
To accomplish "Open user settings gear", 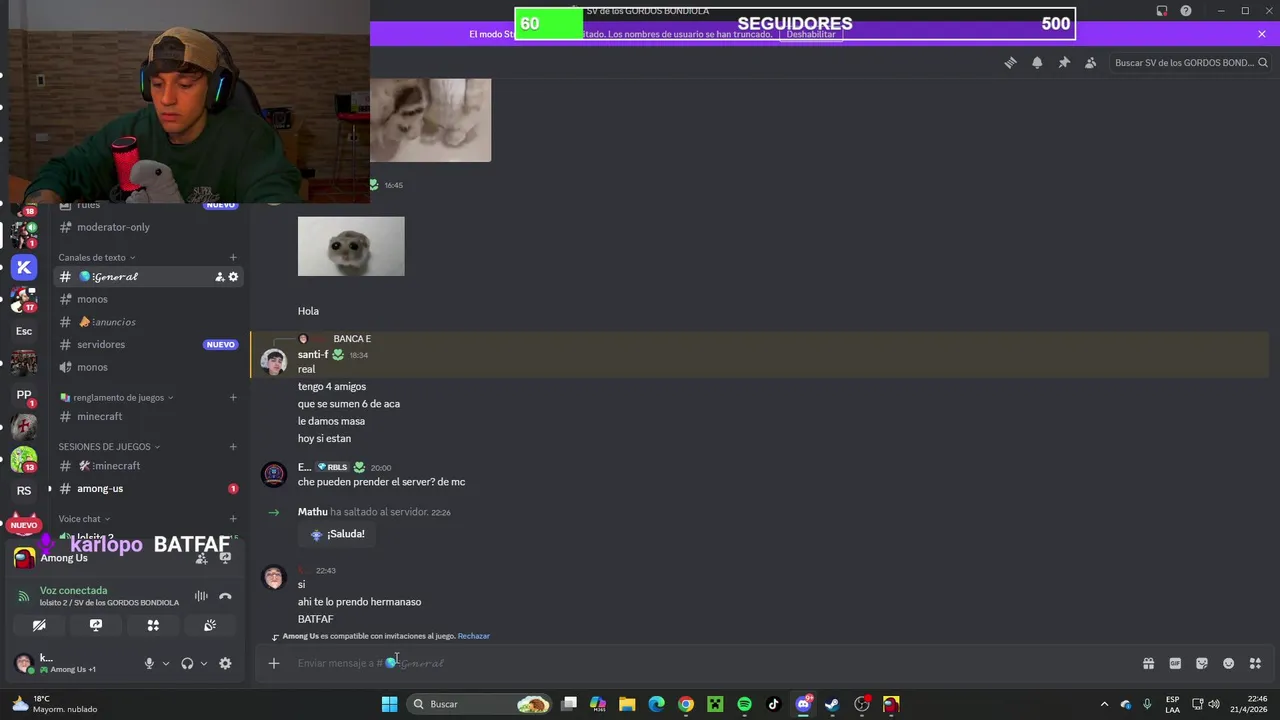I will point(225,663).
